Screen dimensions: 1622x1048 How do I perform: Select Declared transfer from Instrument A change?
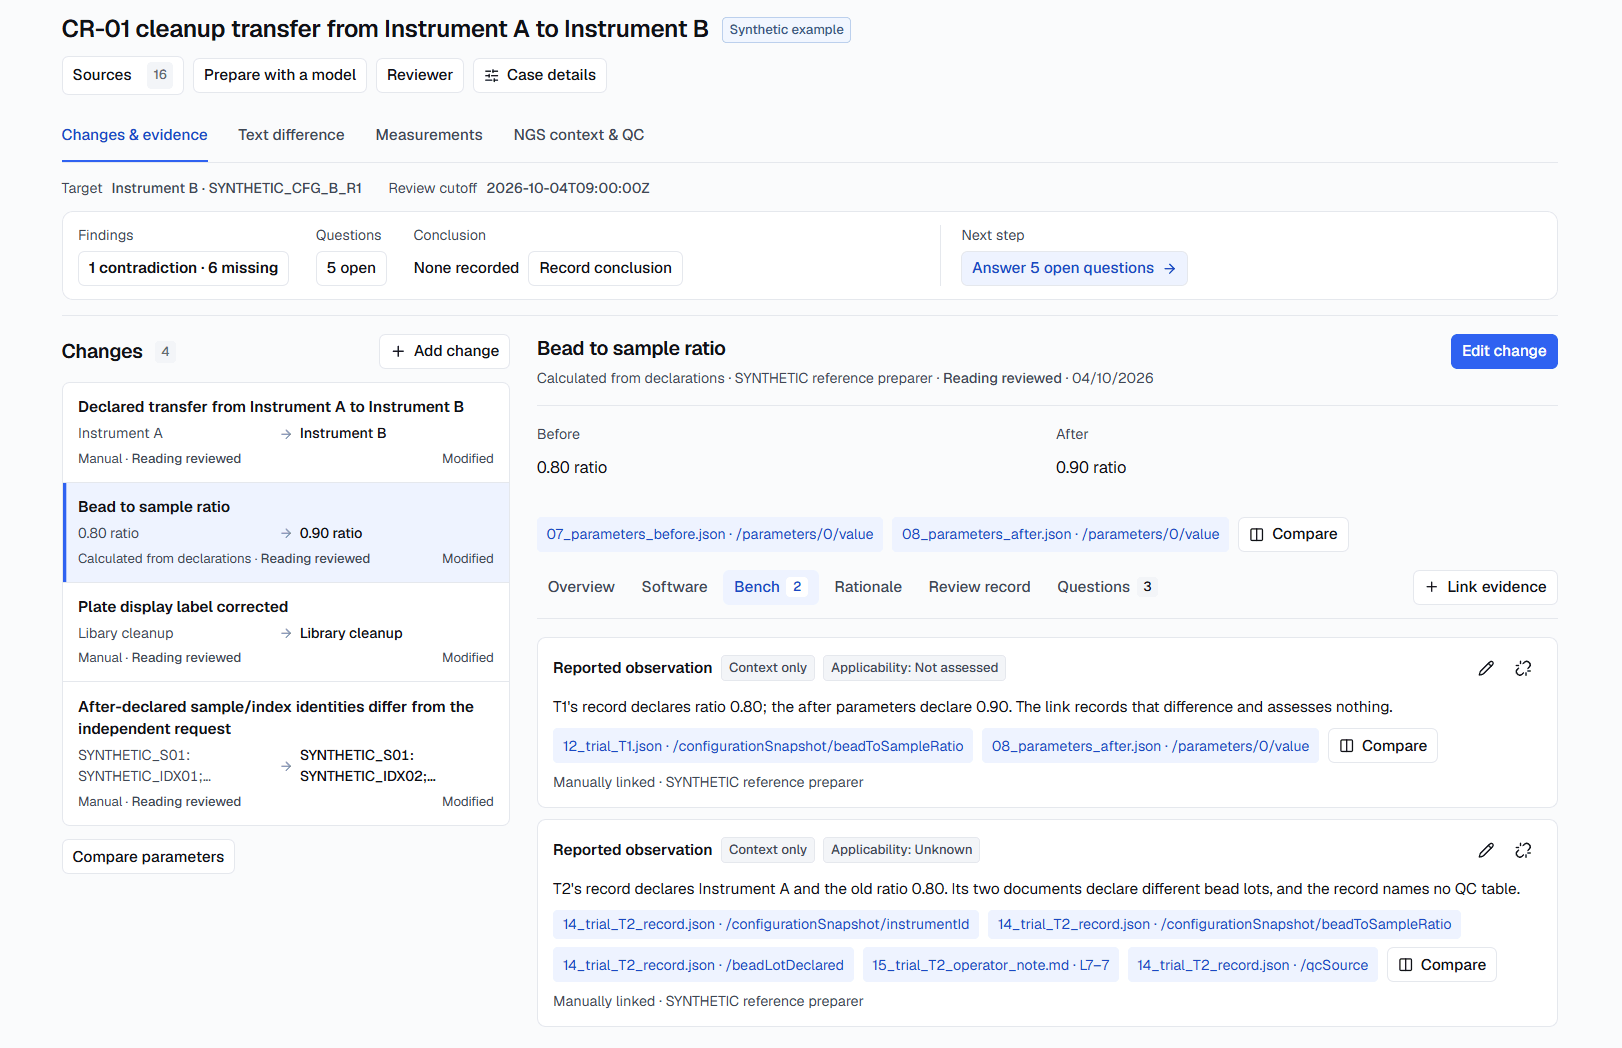tap(286, 433)
